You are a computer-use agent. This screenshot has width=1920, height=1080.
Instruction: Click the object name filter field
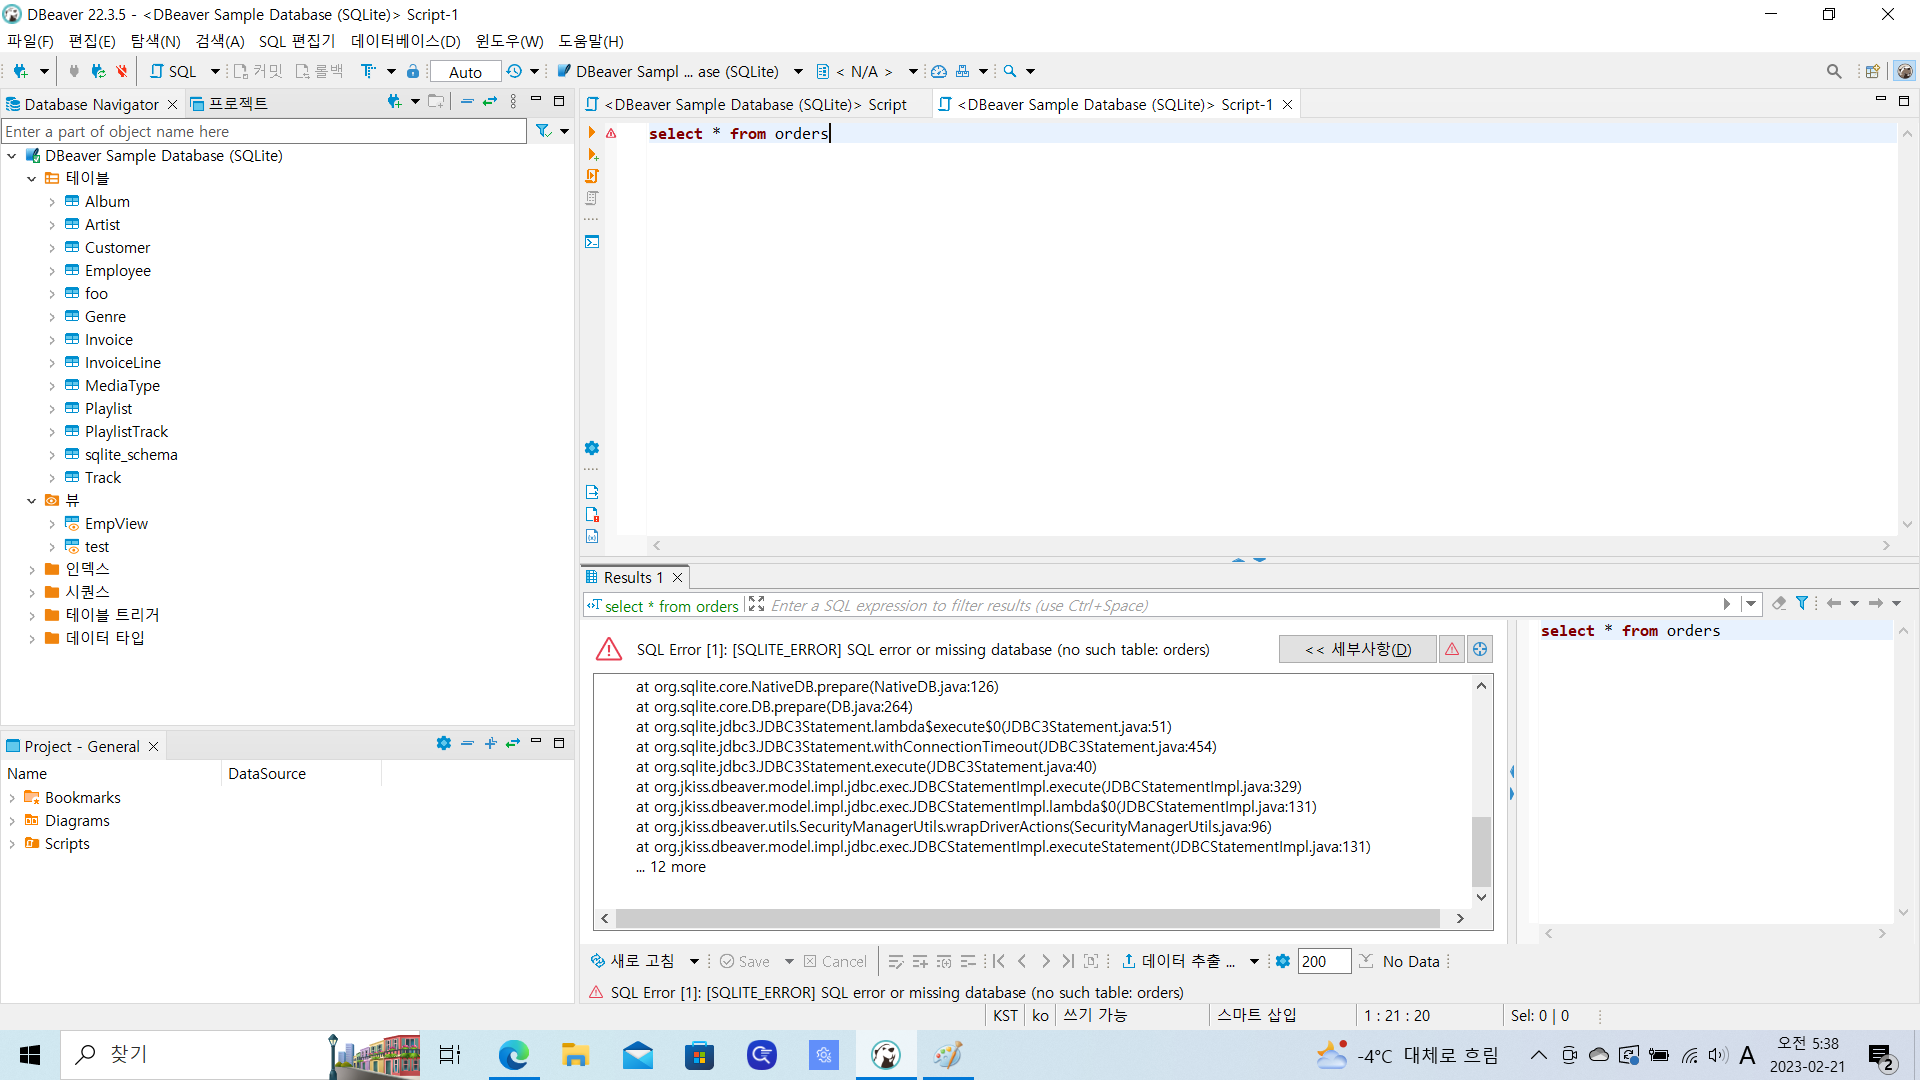[x=264, y=131]
